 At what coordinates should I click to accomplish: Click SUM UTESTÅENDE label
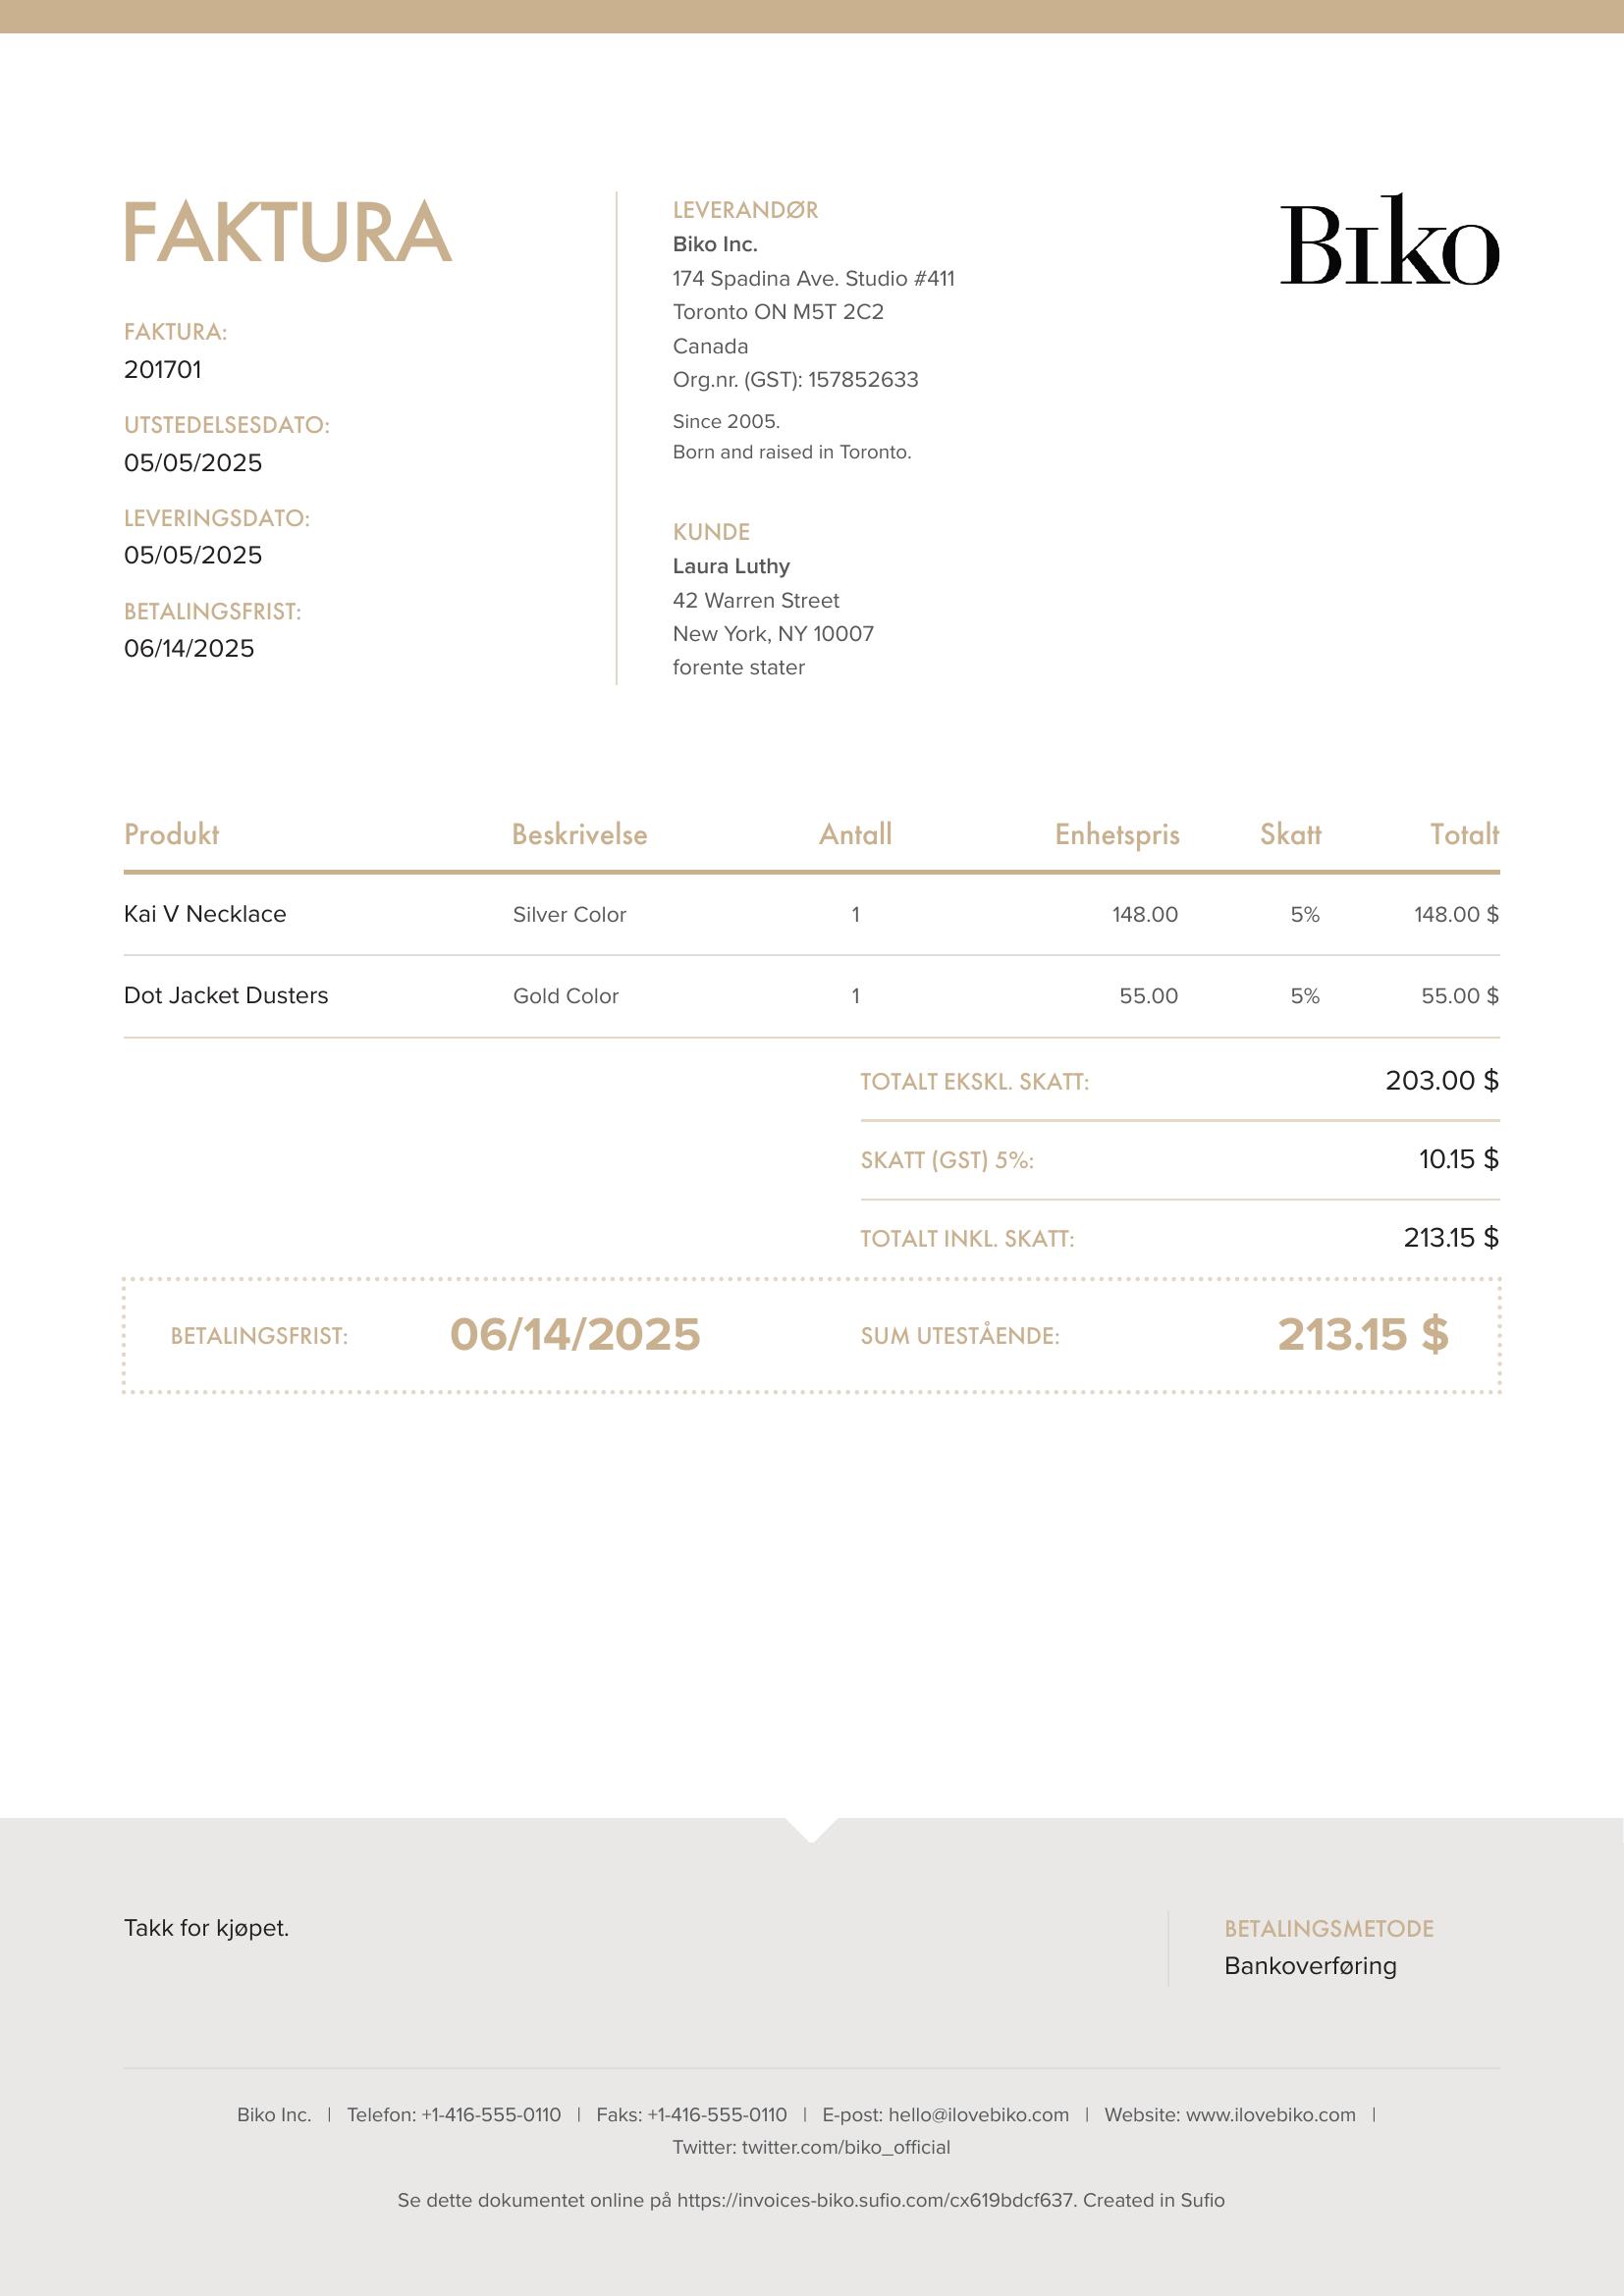click(960, 1336)
